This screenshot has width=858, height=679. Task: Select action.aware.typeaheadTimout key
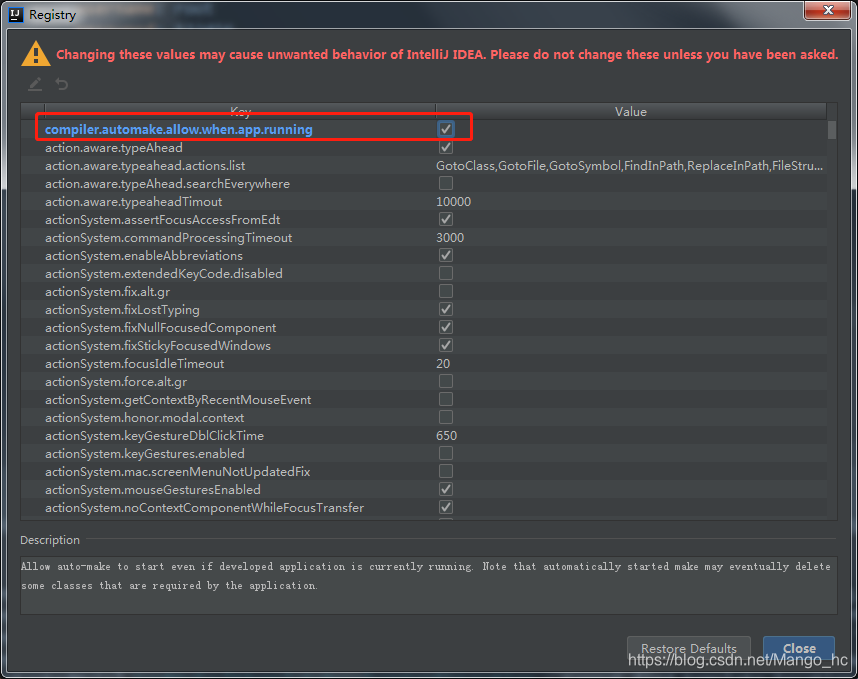click(x=134, y=202)
